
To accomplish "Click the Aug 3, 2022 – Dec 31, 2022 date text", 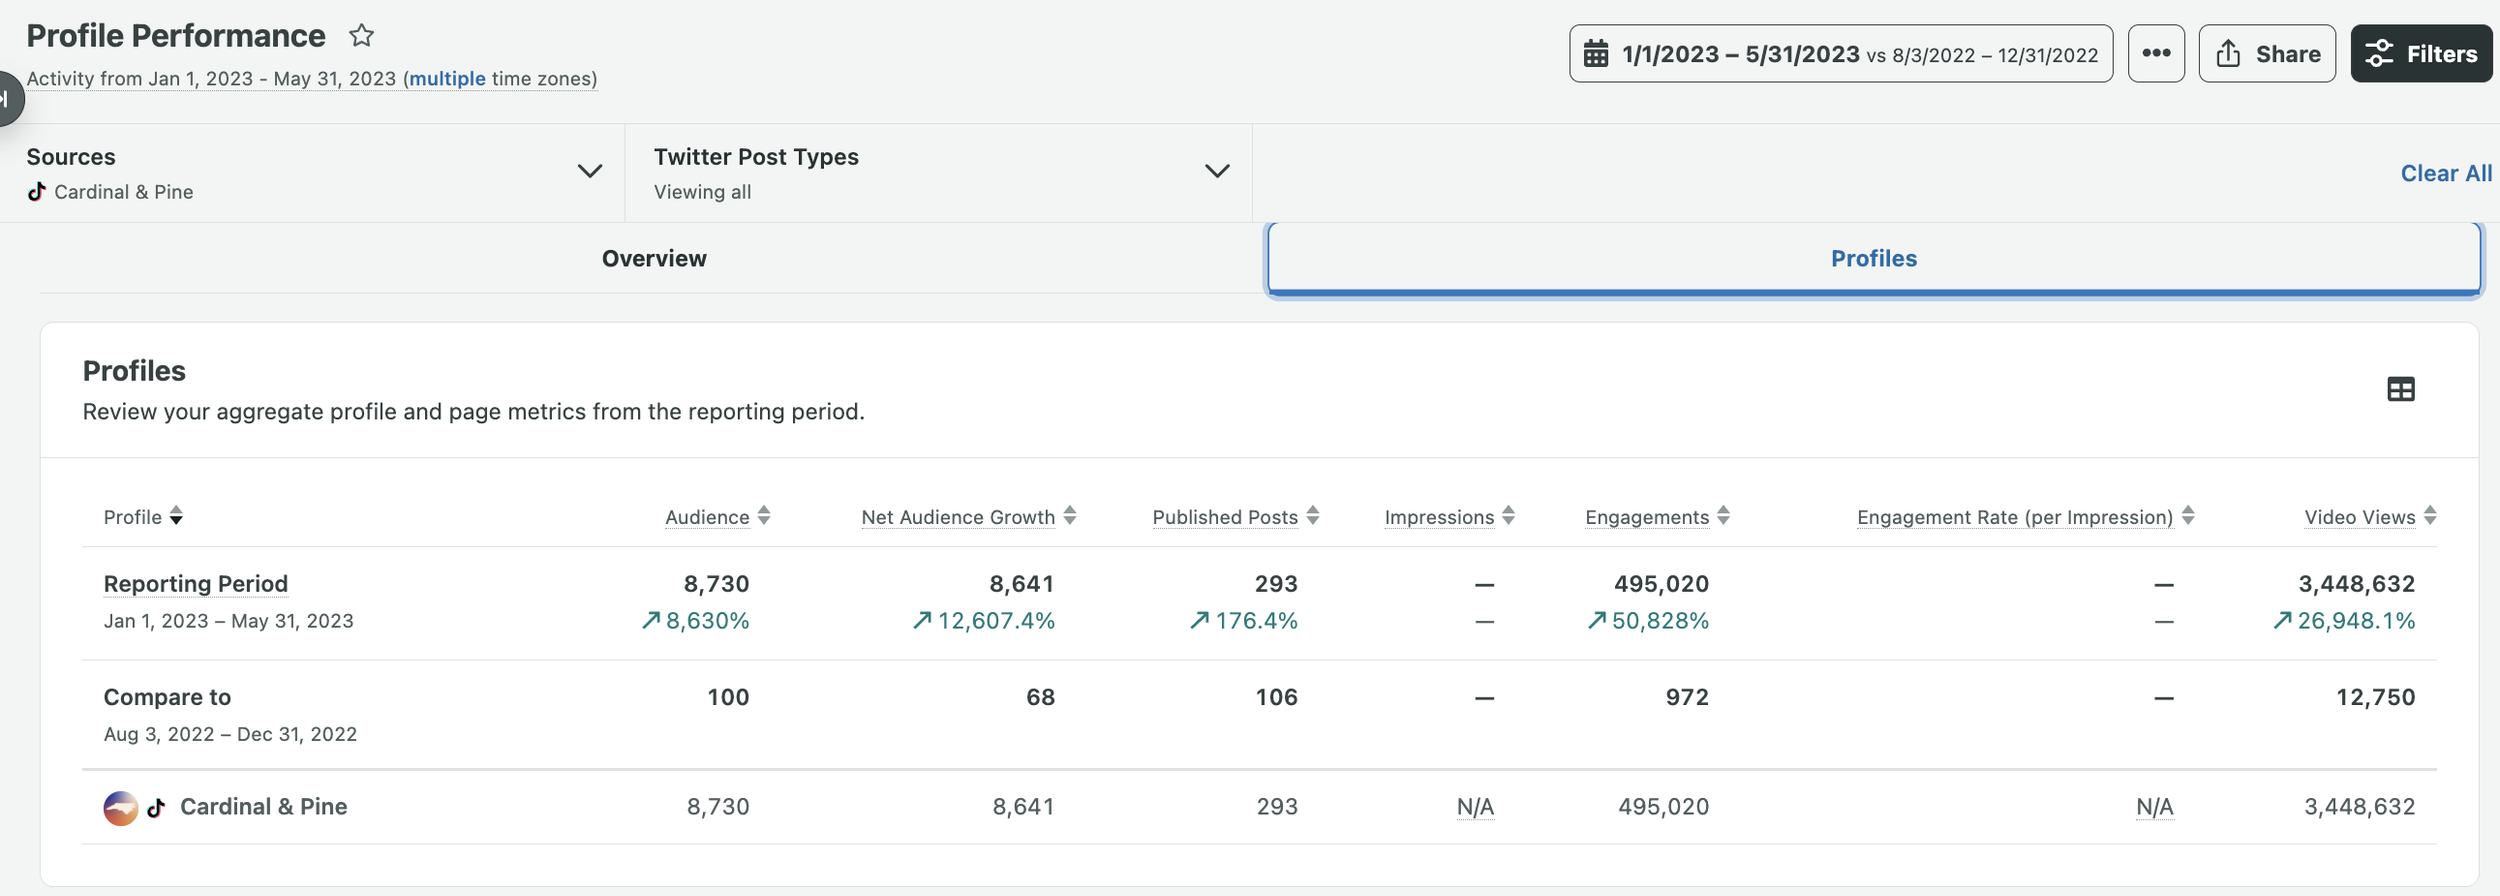I will pyautogui.click(x=230, y=734).
